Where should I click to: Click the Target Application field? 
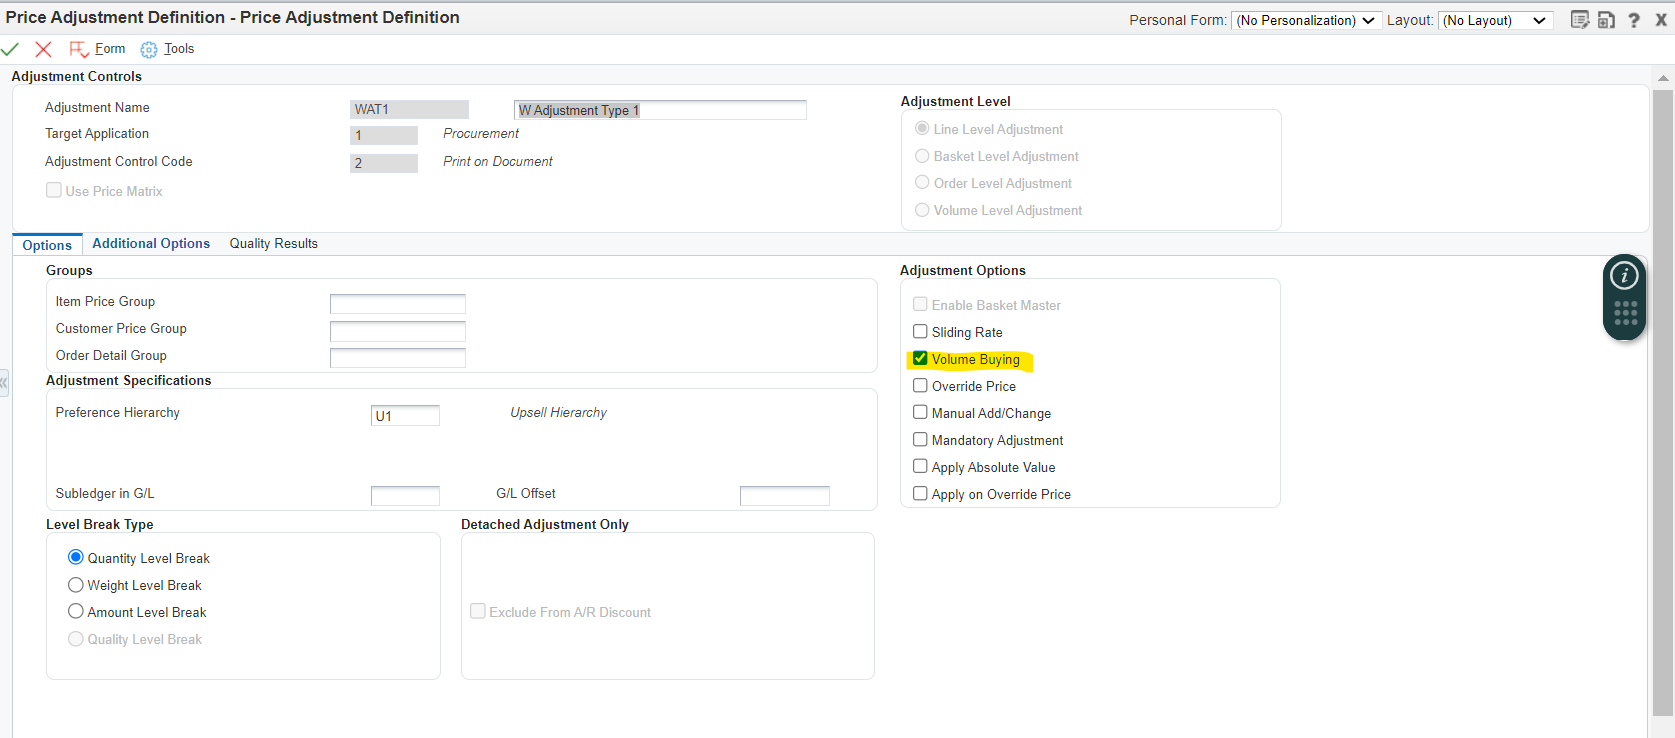pyautogui.click(x=384, y=135)
